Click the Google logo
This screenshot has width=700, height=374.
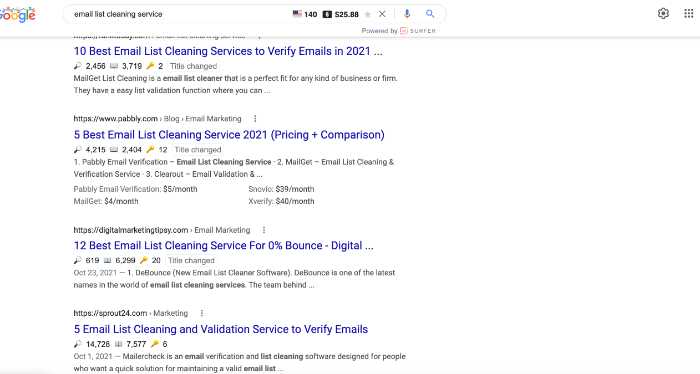coord(17,14)
